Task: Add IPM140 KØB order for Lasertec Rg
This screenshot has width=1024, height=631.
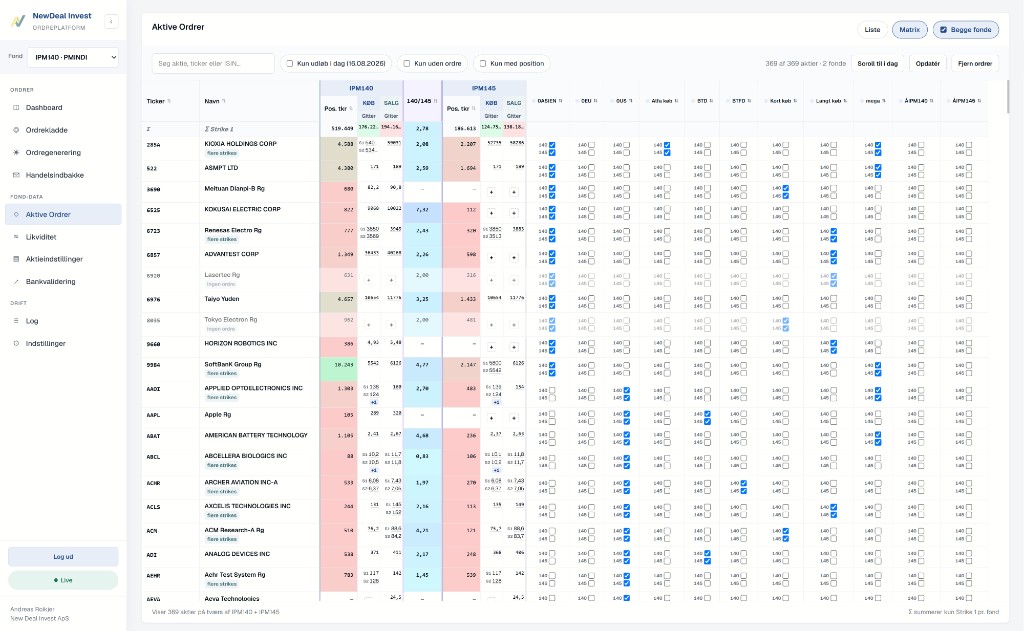Action: [x=368, y=280]
